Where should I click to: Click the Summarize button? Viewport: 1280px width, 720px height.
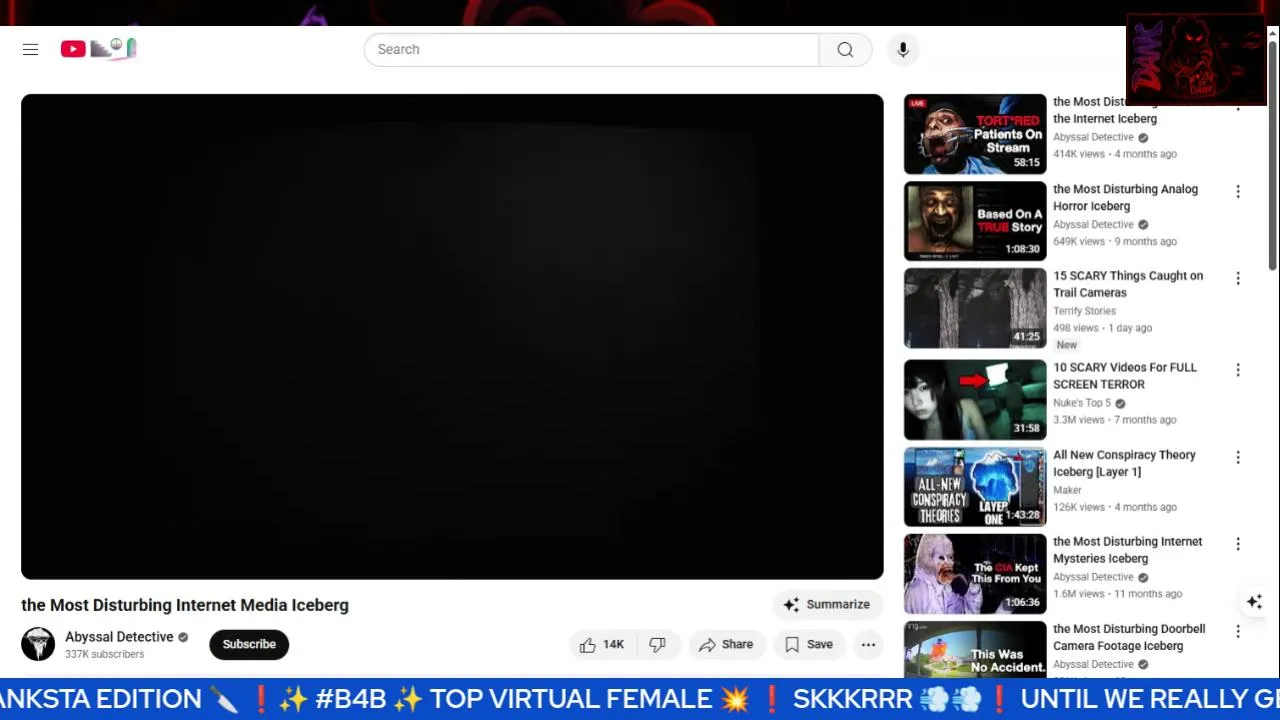[x=827, y=604]
